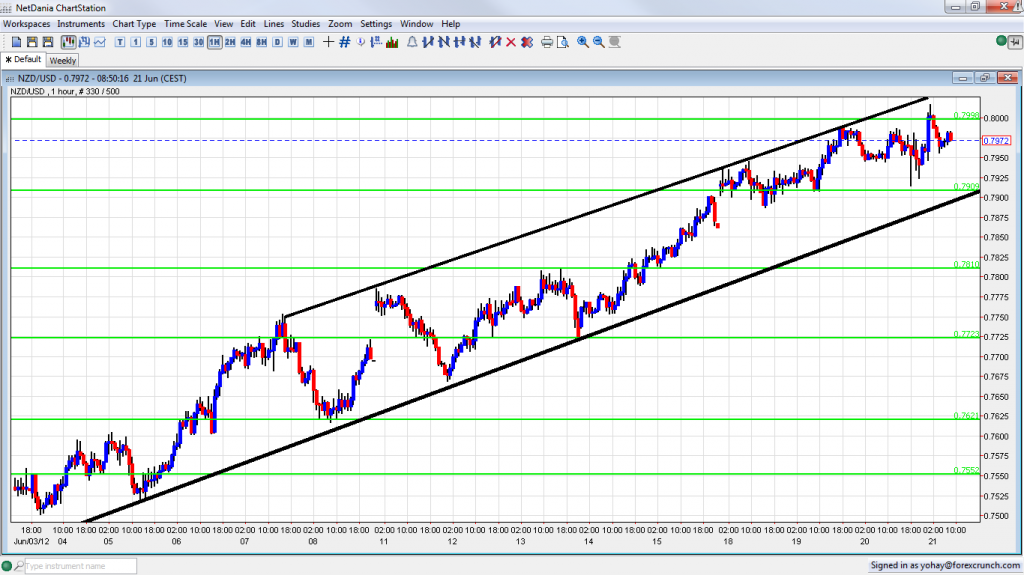
Task: Click the green status indicator bottom-left
Action: pyautogui.click(x=7, y=566)
